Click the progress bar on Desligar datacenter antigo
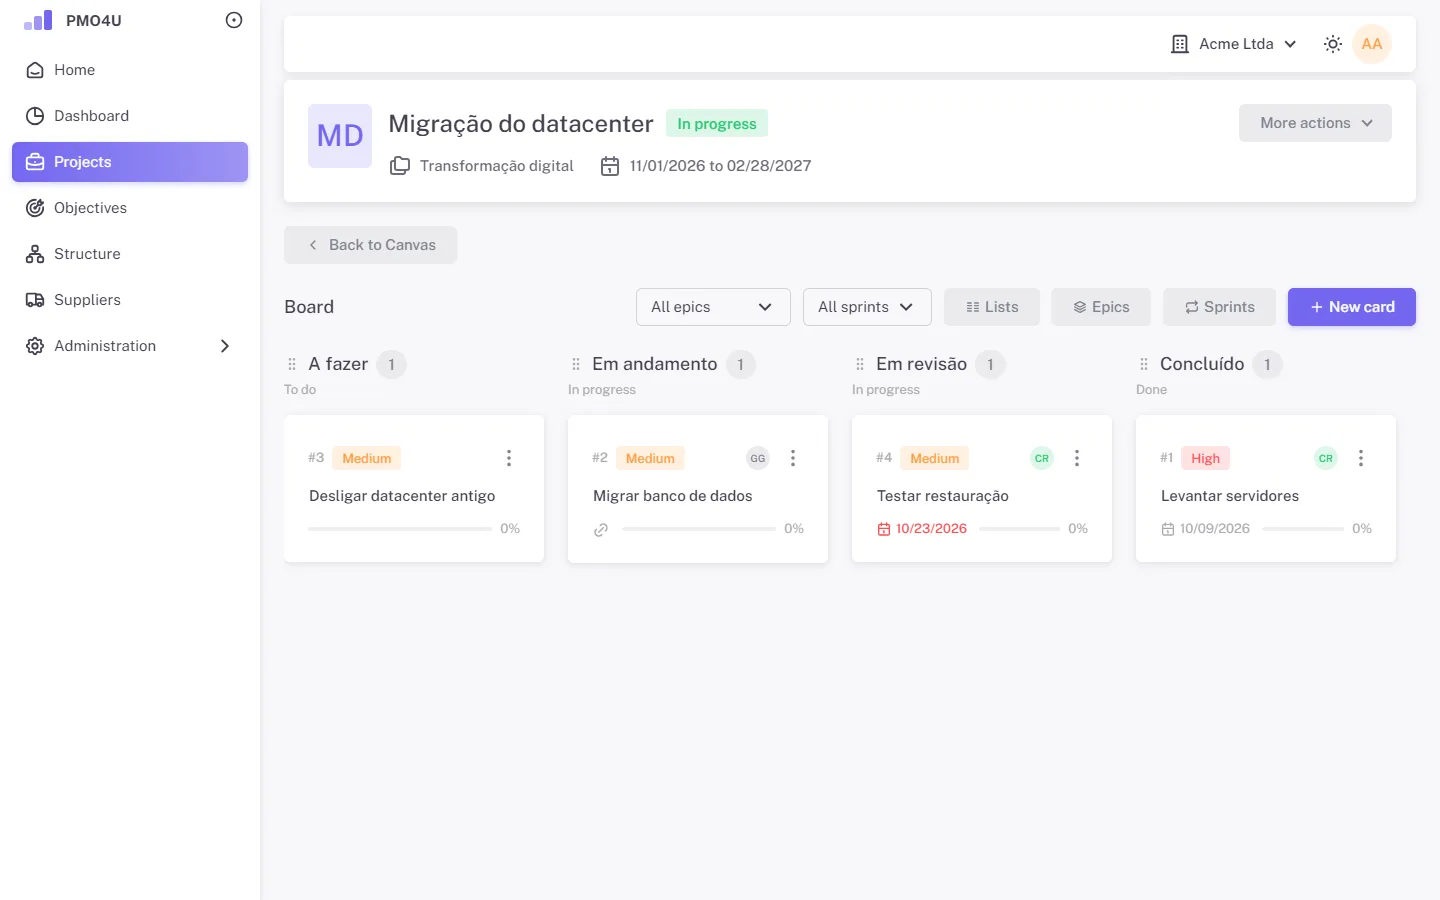Image resolution: width=1440 pixels, height=900 pixels. 400,529
